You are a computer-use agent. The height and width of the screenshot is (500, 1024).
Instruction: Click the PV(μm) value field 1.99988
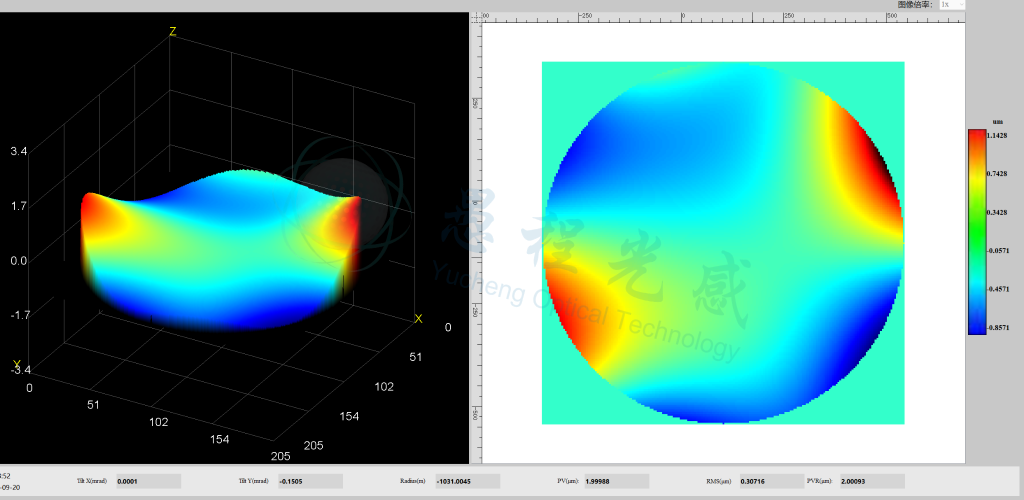(x=616, y=482)
